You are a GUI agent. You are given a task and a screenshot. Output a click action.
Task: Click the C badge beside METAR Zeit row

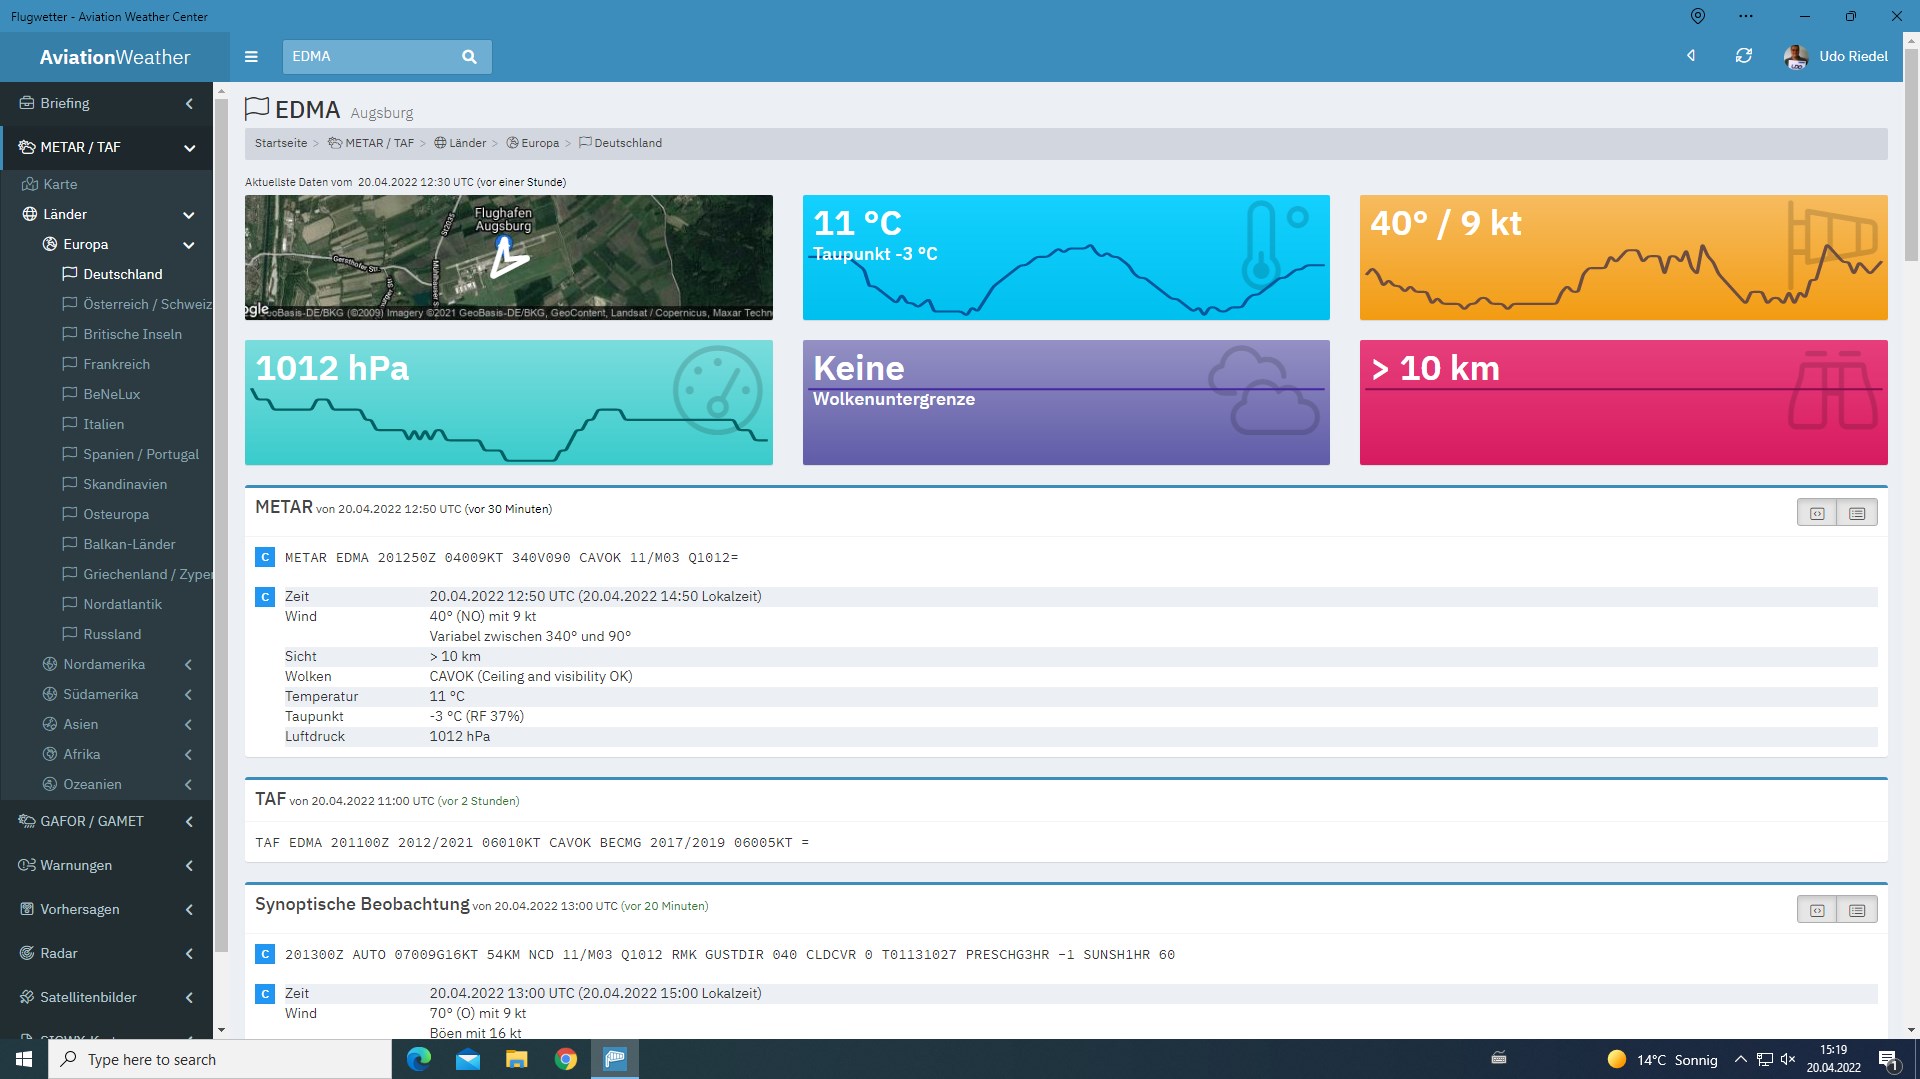click(265, 597)
